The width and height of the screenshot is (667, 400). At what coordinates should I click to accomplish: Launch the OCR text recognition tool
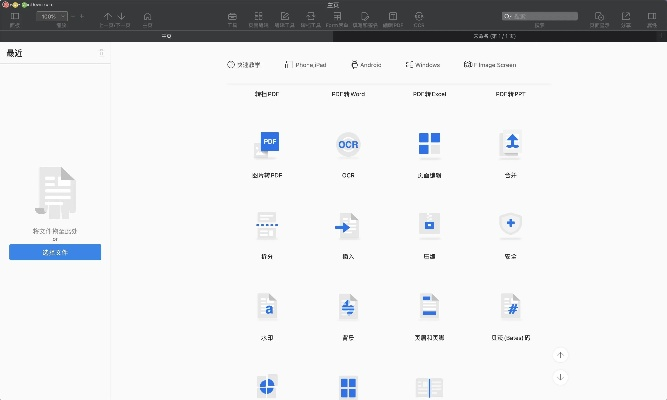click(348, 146)
